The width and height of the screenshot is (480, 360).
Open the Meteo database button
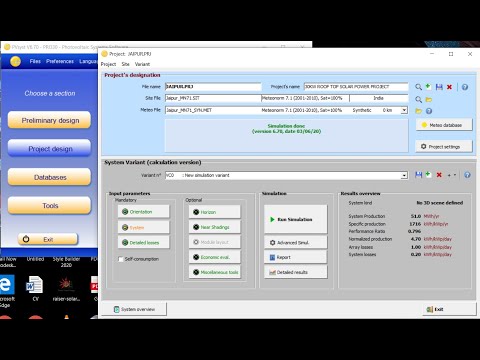pyautogui.click(x=444, y=125)
